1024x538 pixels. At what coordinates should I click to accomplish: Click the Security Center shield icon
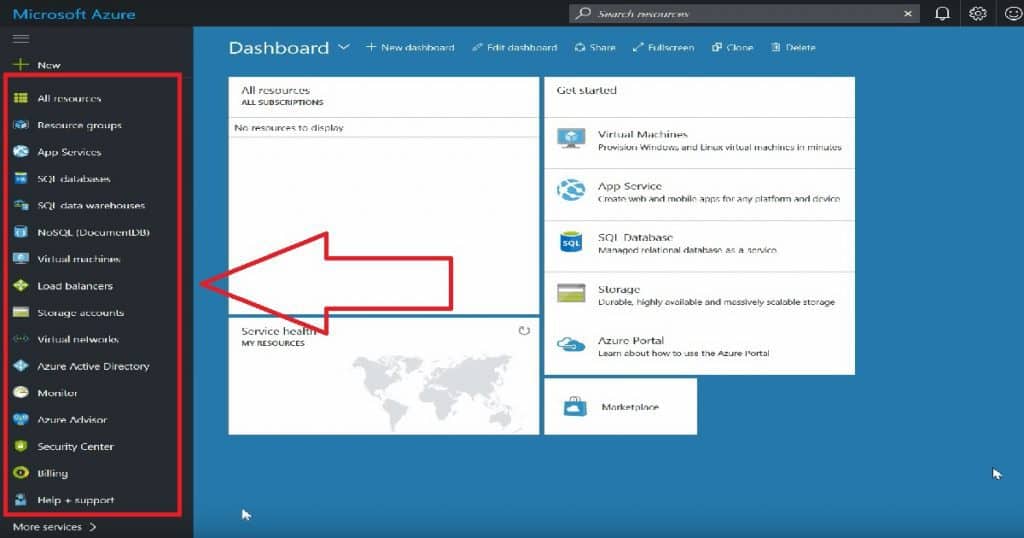20,446
